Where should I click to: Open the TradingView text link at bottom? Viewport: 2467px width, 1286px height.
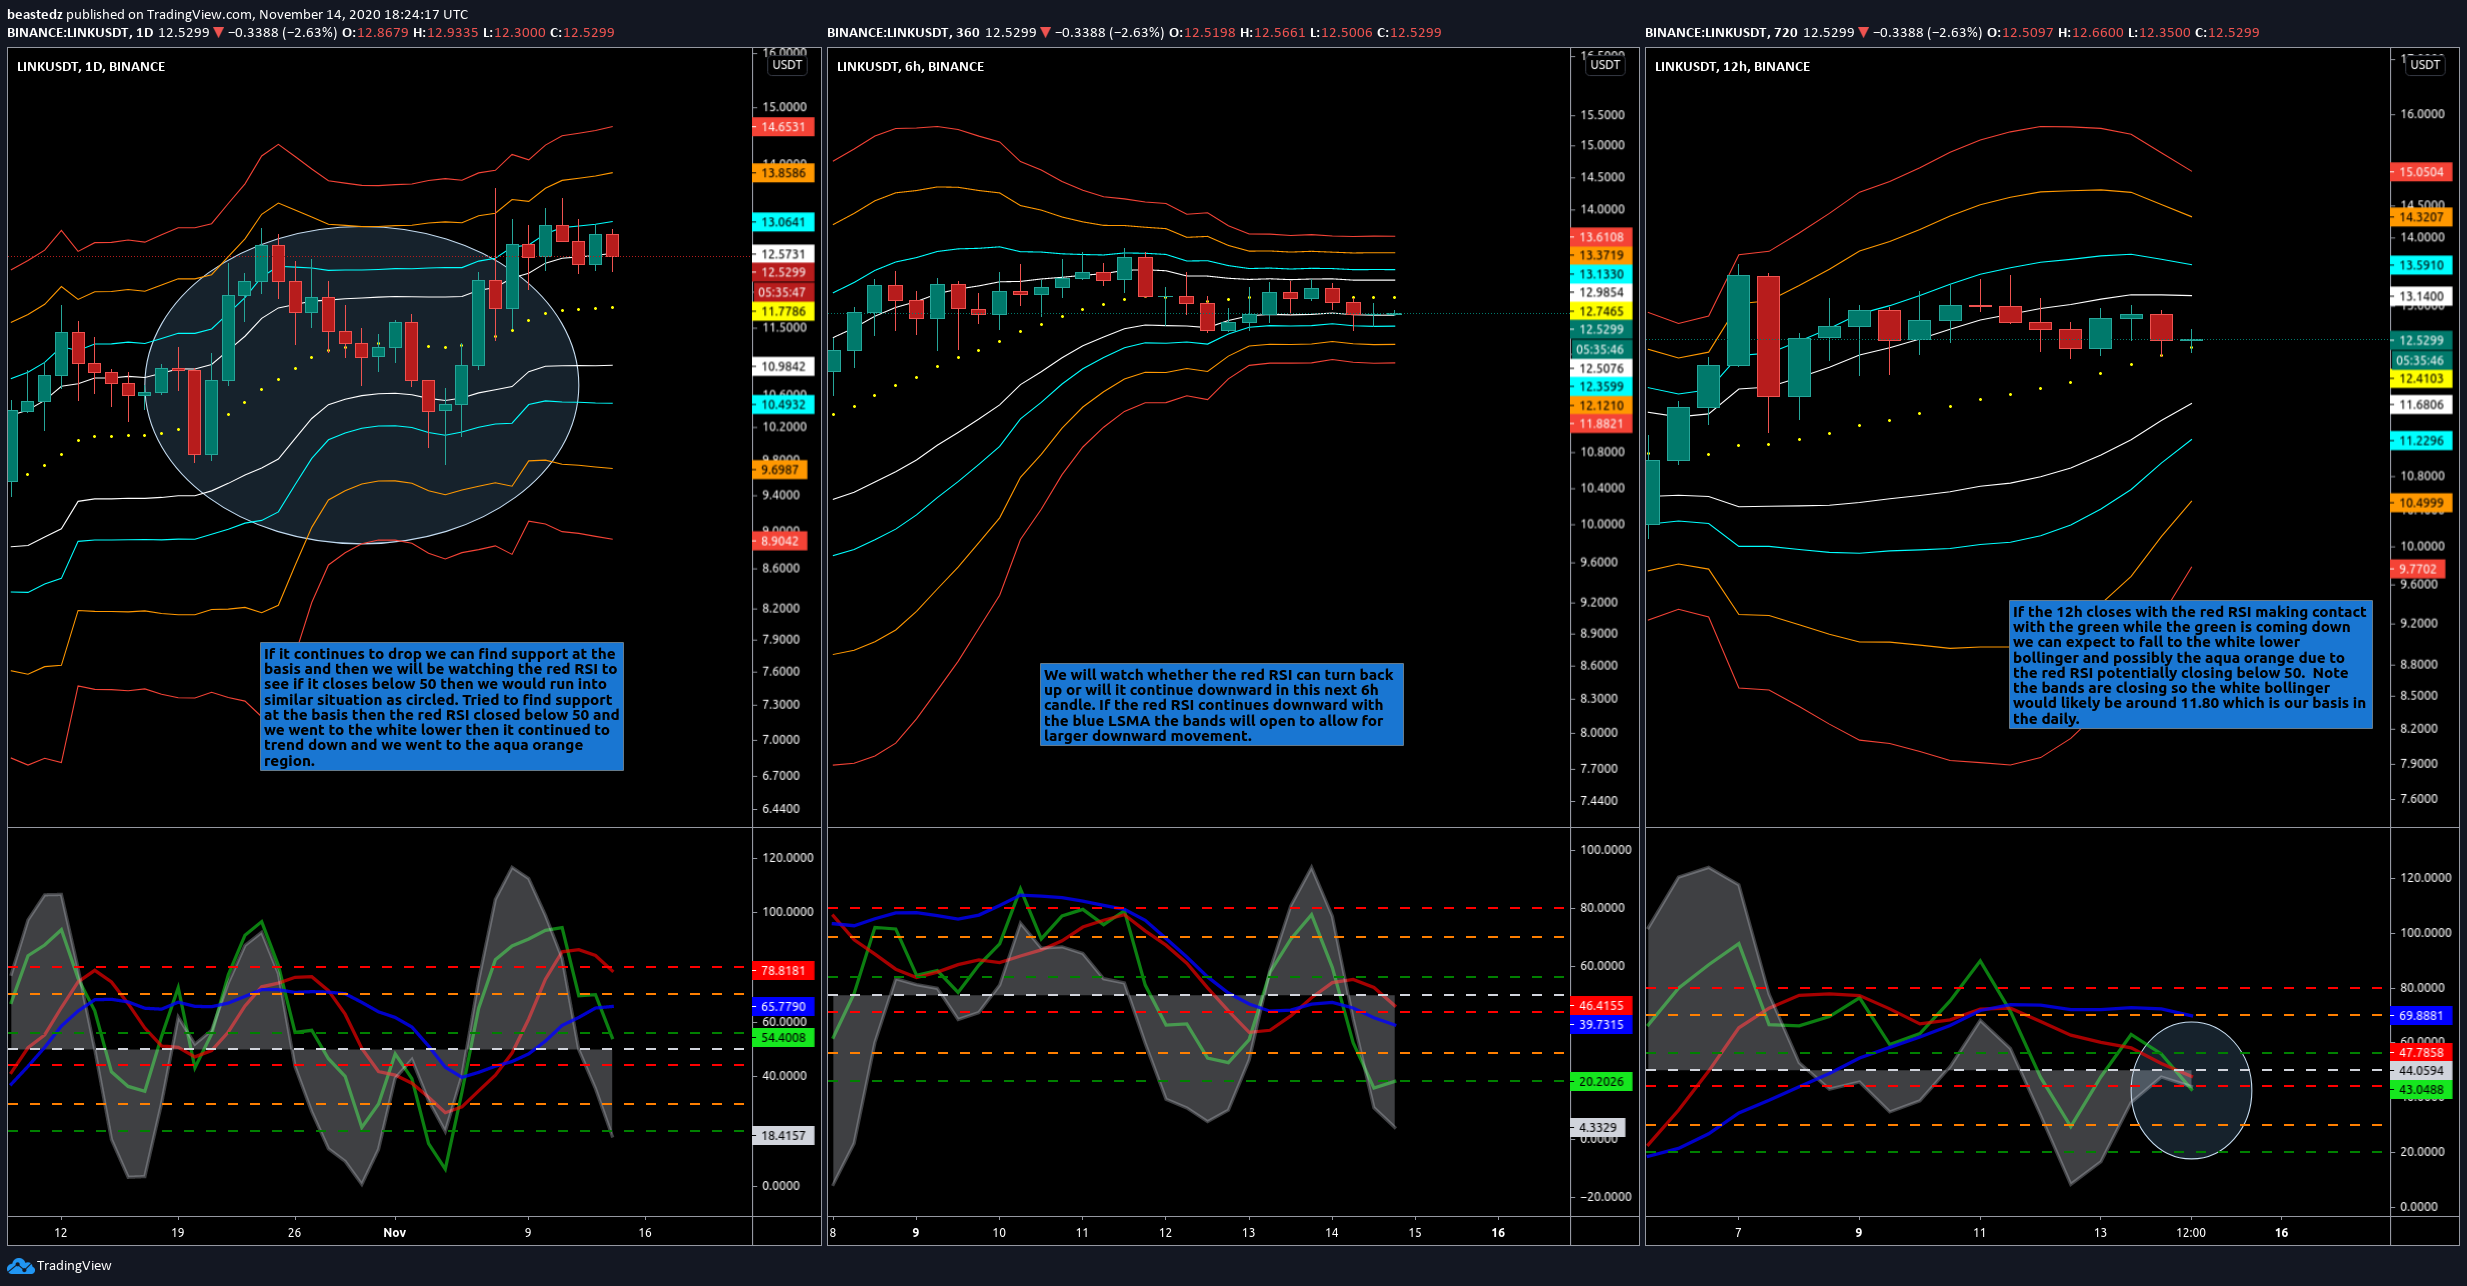point(74,1266)
